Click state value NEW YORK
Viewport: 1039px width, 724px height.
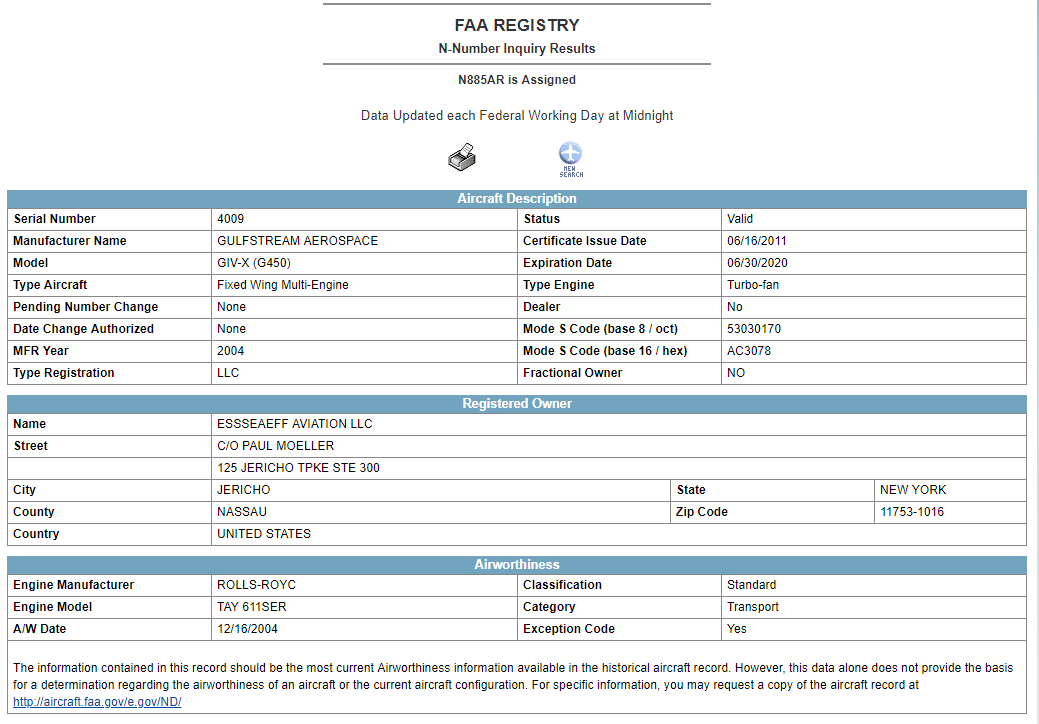pyautogui.click(x=913, y=490)
